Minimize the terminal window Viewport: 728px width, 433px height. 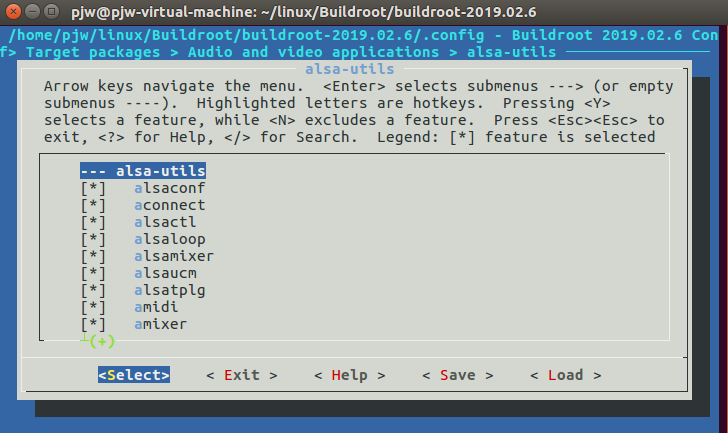tap(32, 12)
